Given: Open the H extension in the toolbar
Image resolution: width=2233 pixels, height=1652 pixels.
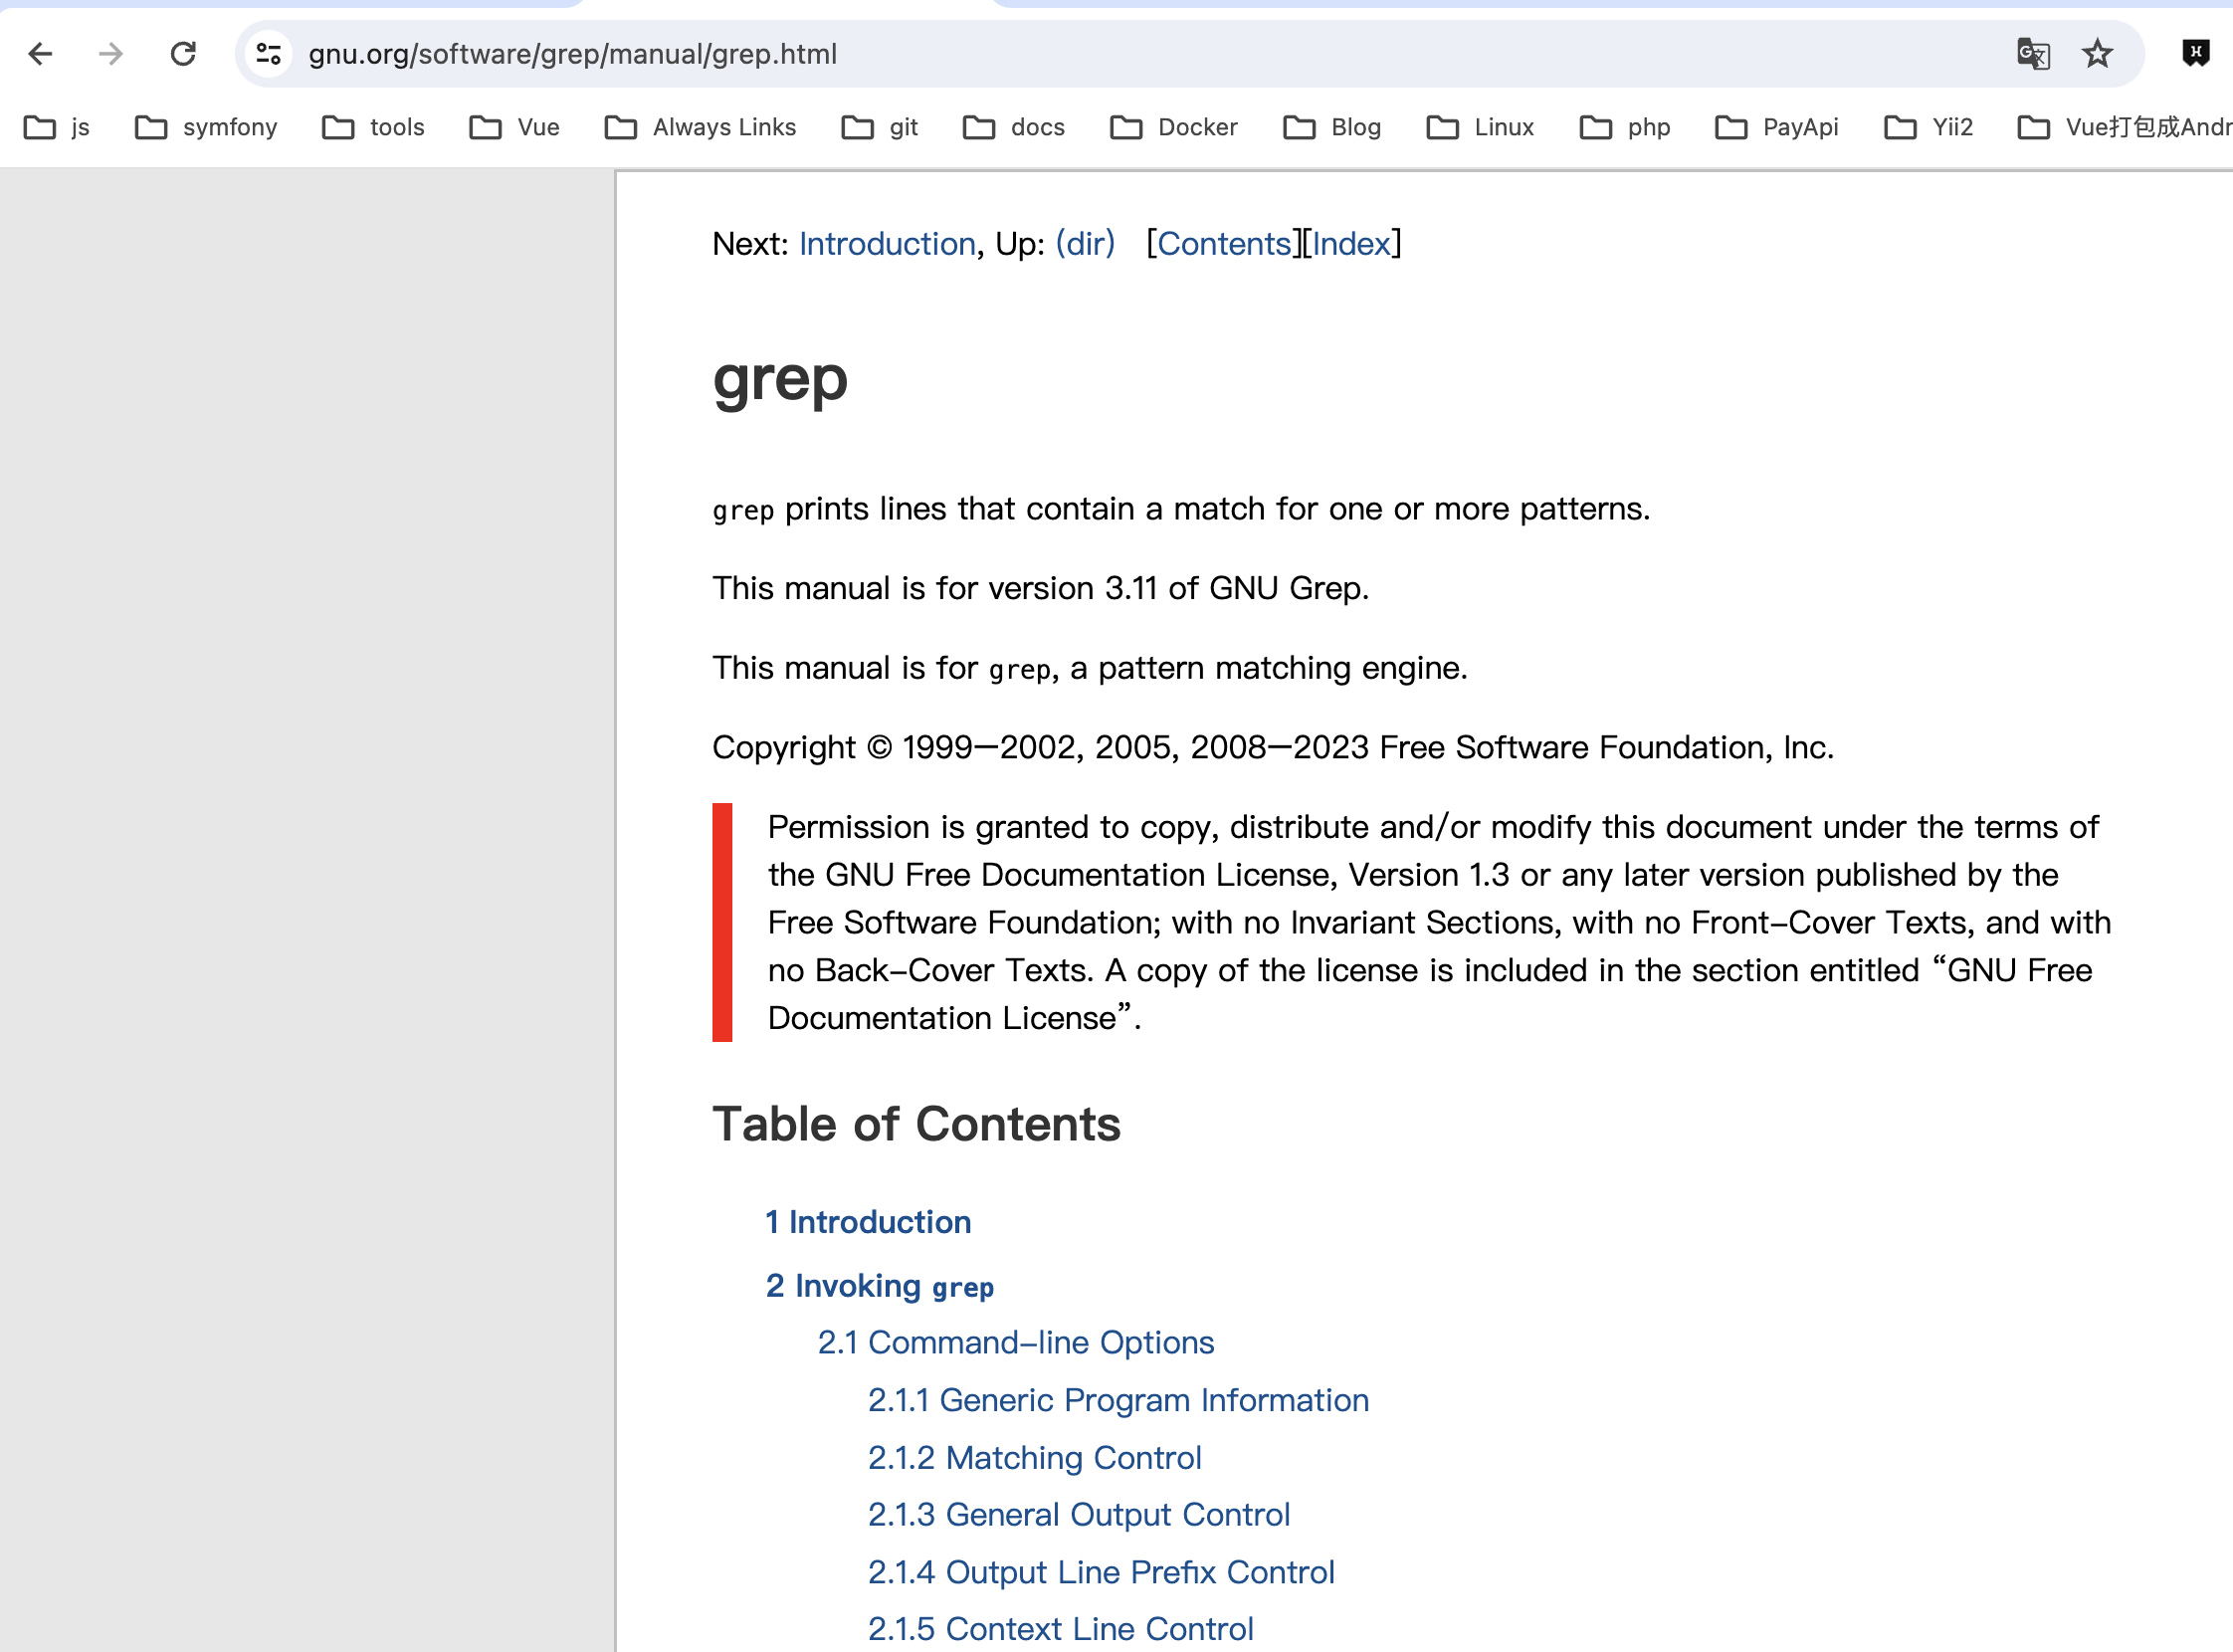Looking at the screenshot, I should (x=2194, y=54).
